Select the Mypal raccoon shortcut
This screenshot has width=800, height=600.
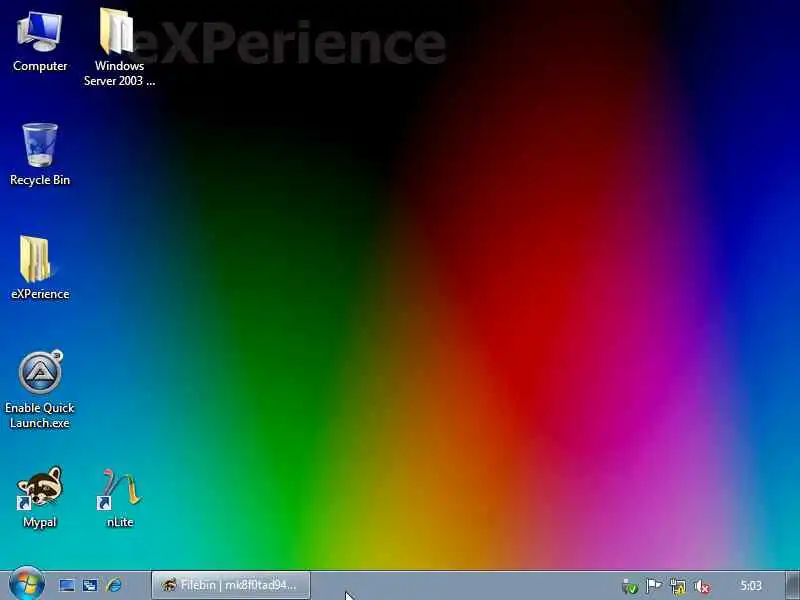pos(40,497)
